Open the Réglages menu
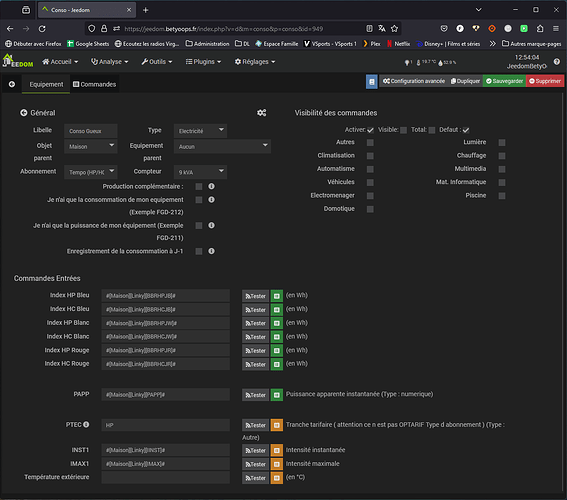Screen dimensions: 567x500 255,62
